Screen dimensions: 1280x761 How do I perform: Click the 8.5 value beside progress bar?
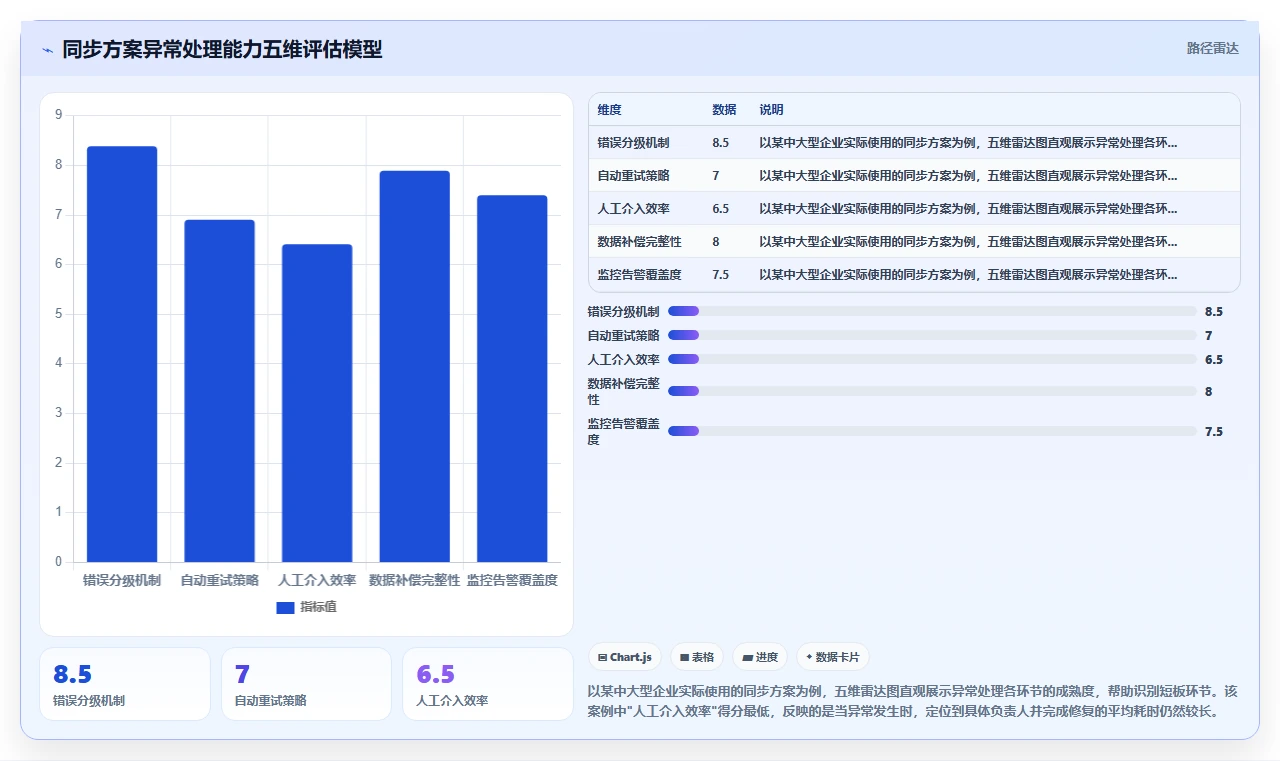(1214, 312)
